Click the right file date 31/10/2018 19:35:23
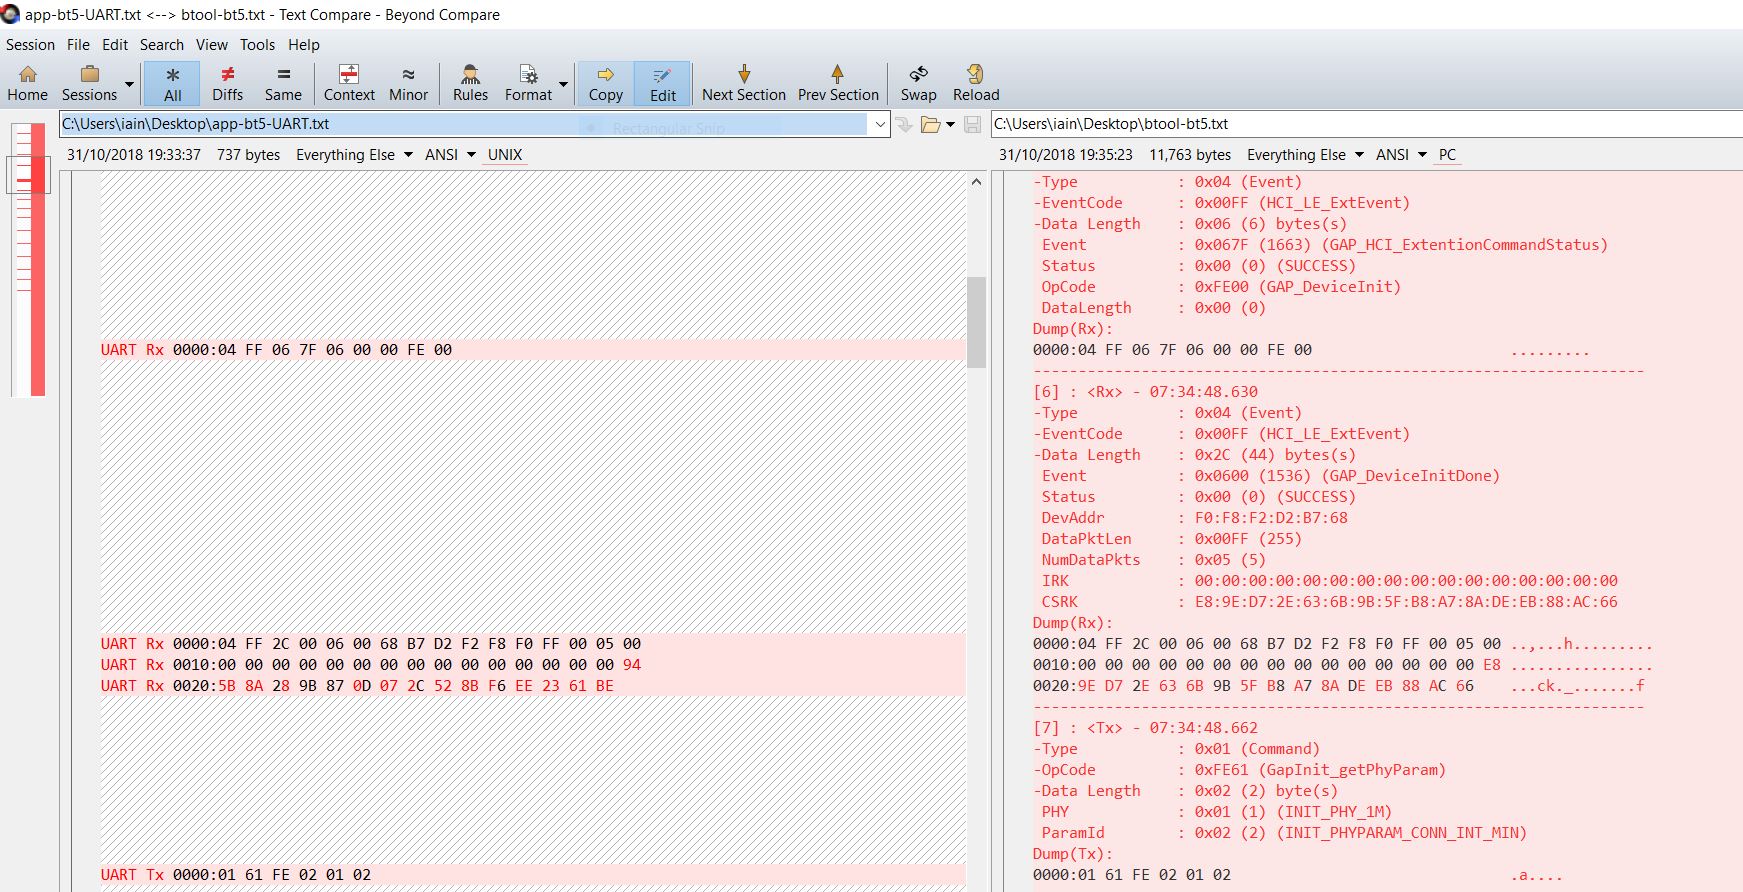1743x892 pixels. [1066, 155]
